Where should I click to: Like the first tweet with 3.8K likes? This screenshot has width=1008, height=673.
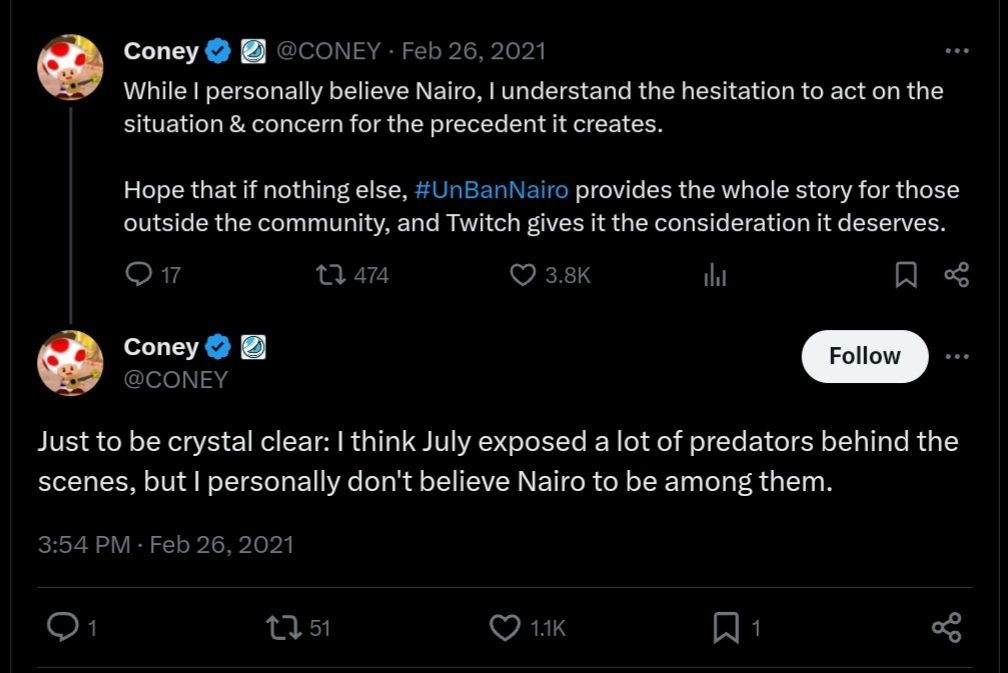pos(523,275)
